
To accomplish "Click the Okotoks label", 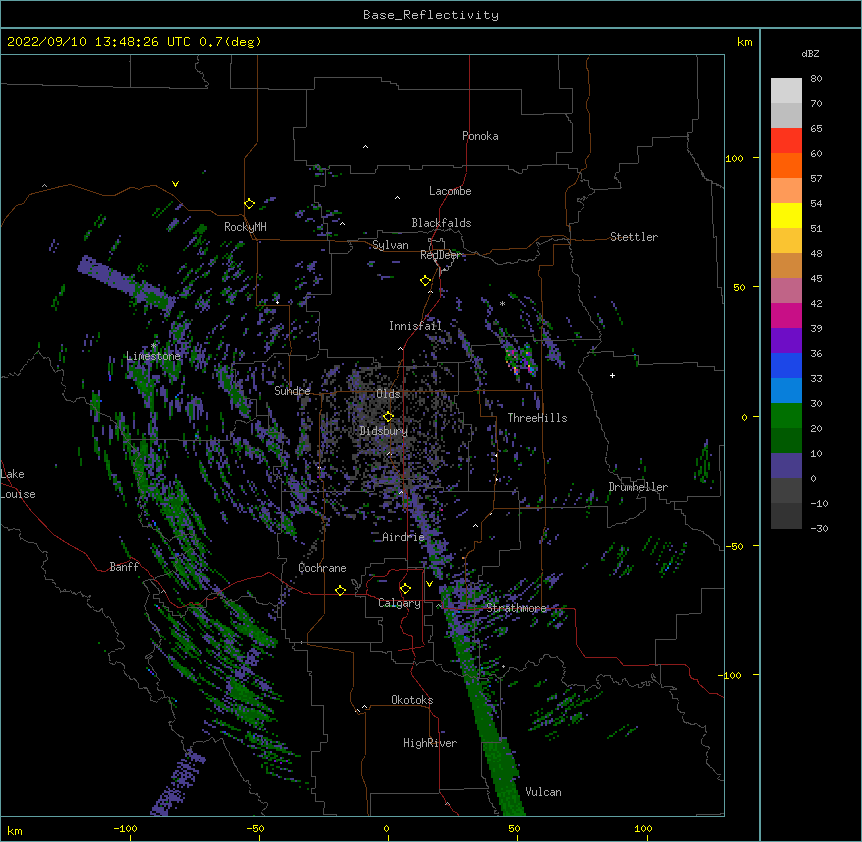I will click(412, 700).
